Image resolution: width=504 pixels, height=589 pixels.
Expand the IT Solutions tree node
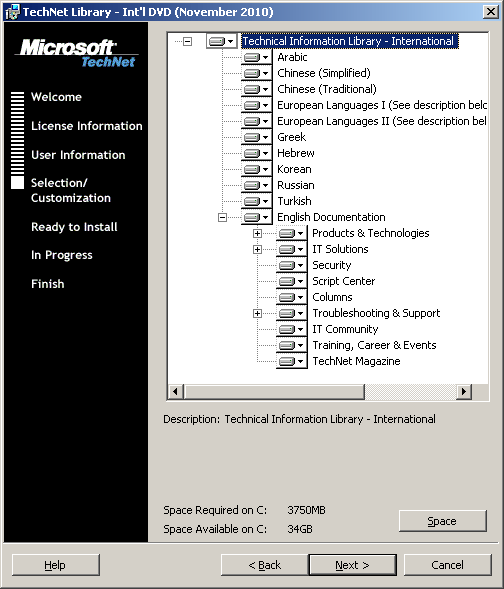click(x=257, y=249)
